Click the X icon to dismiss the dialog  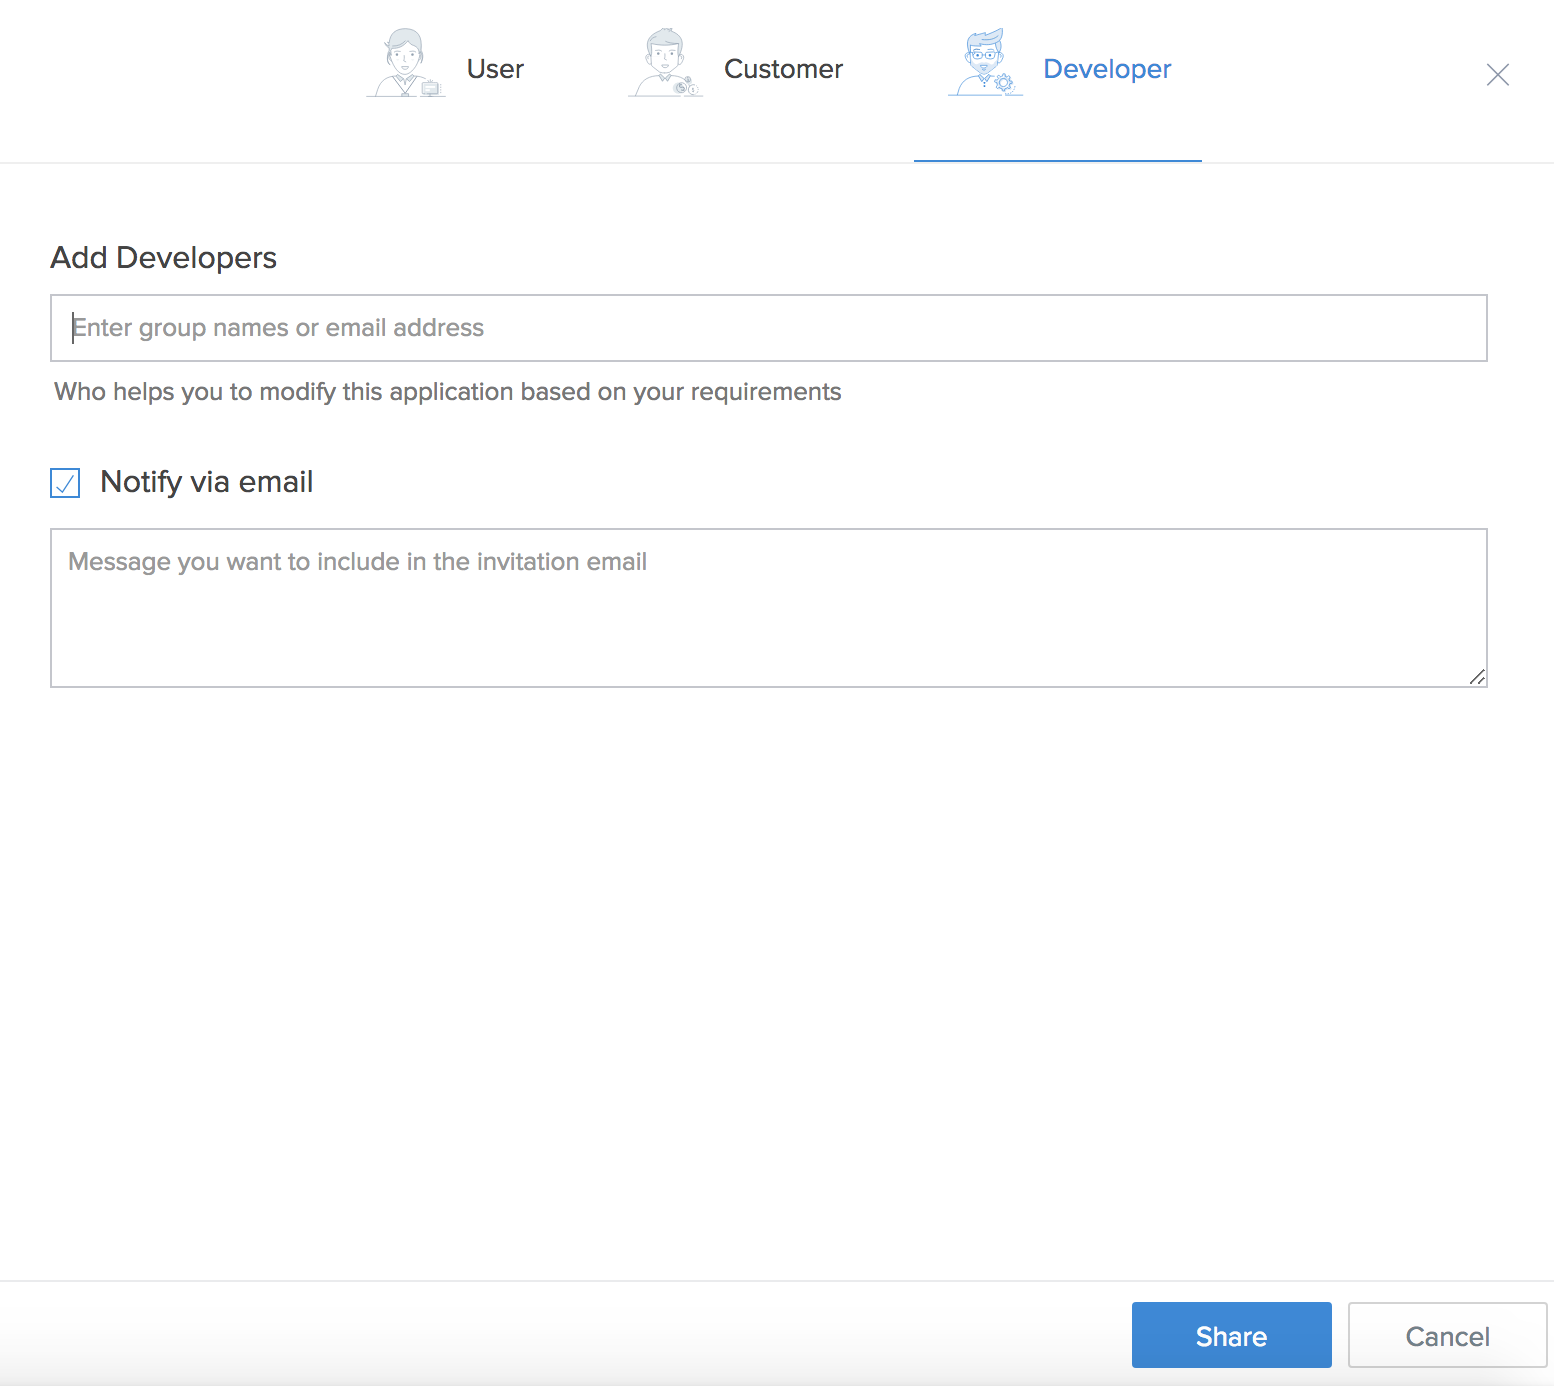click(1497, 75)
